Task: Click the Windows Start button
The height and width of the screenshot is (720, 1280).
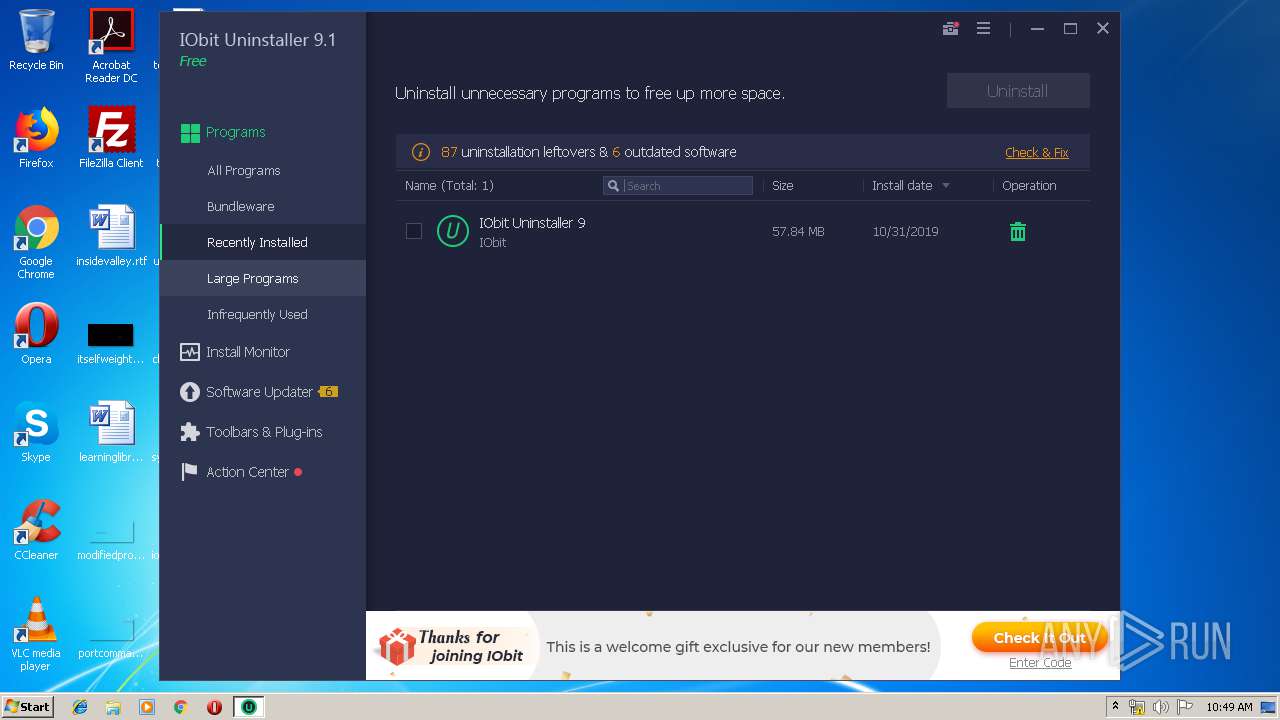Action: click(x=28, y=707)
